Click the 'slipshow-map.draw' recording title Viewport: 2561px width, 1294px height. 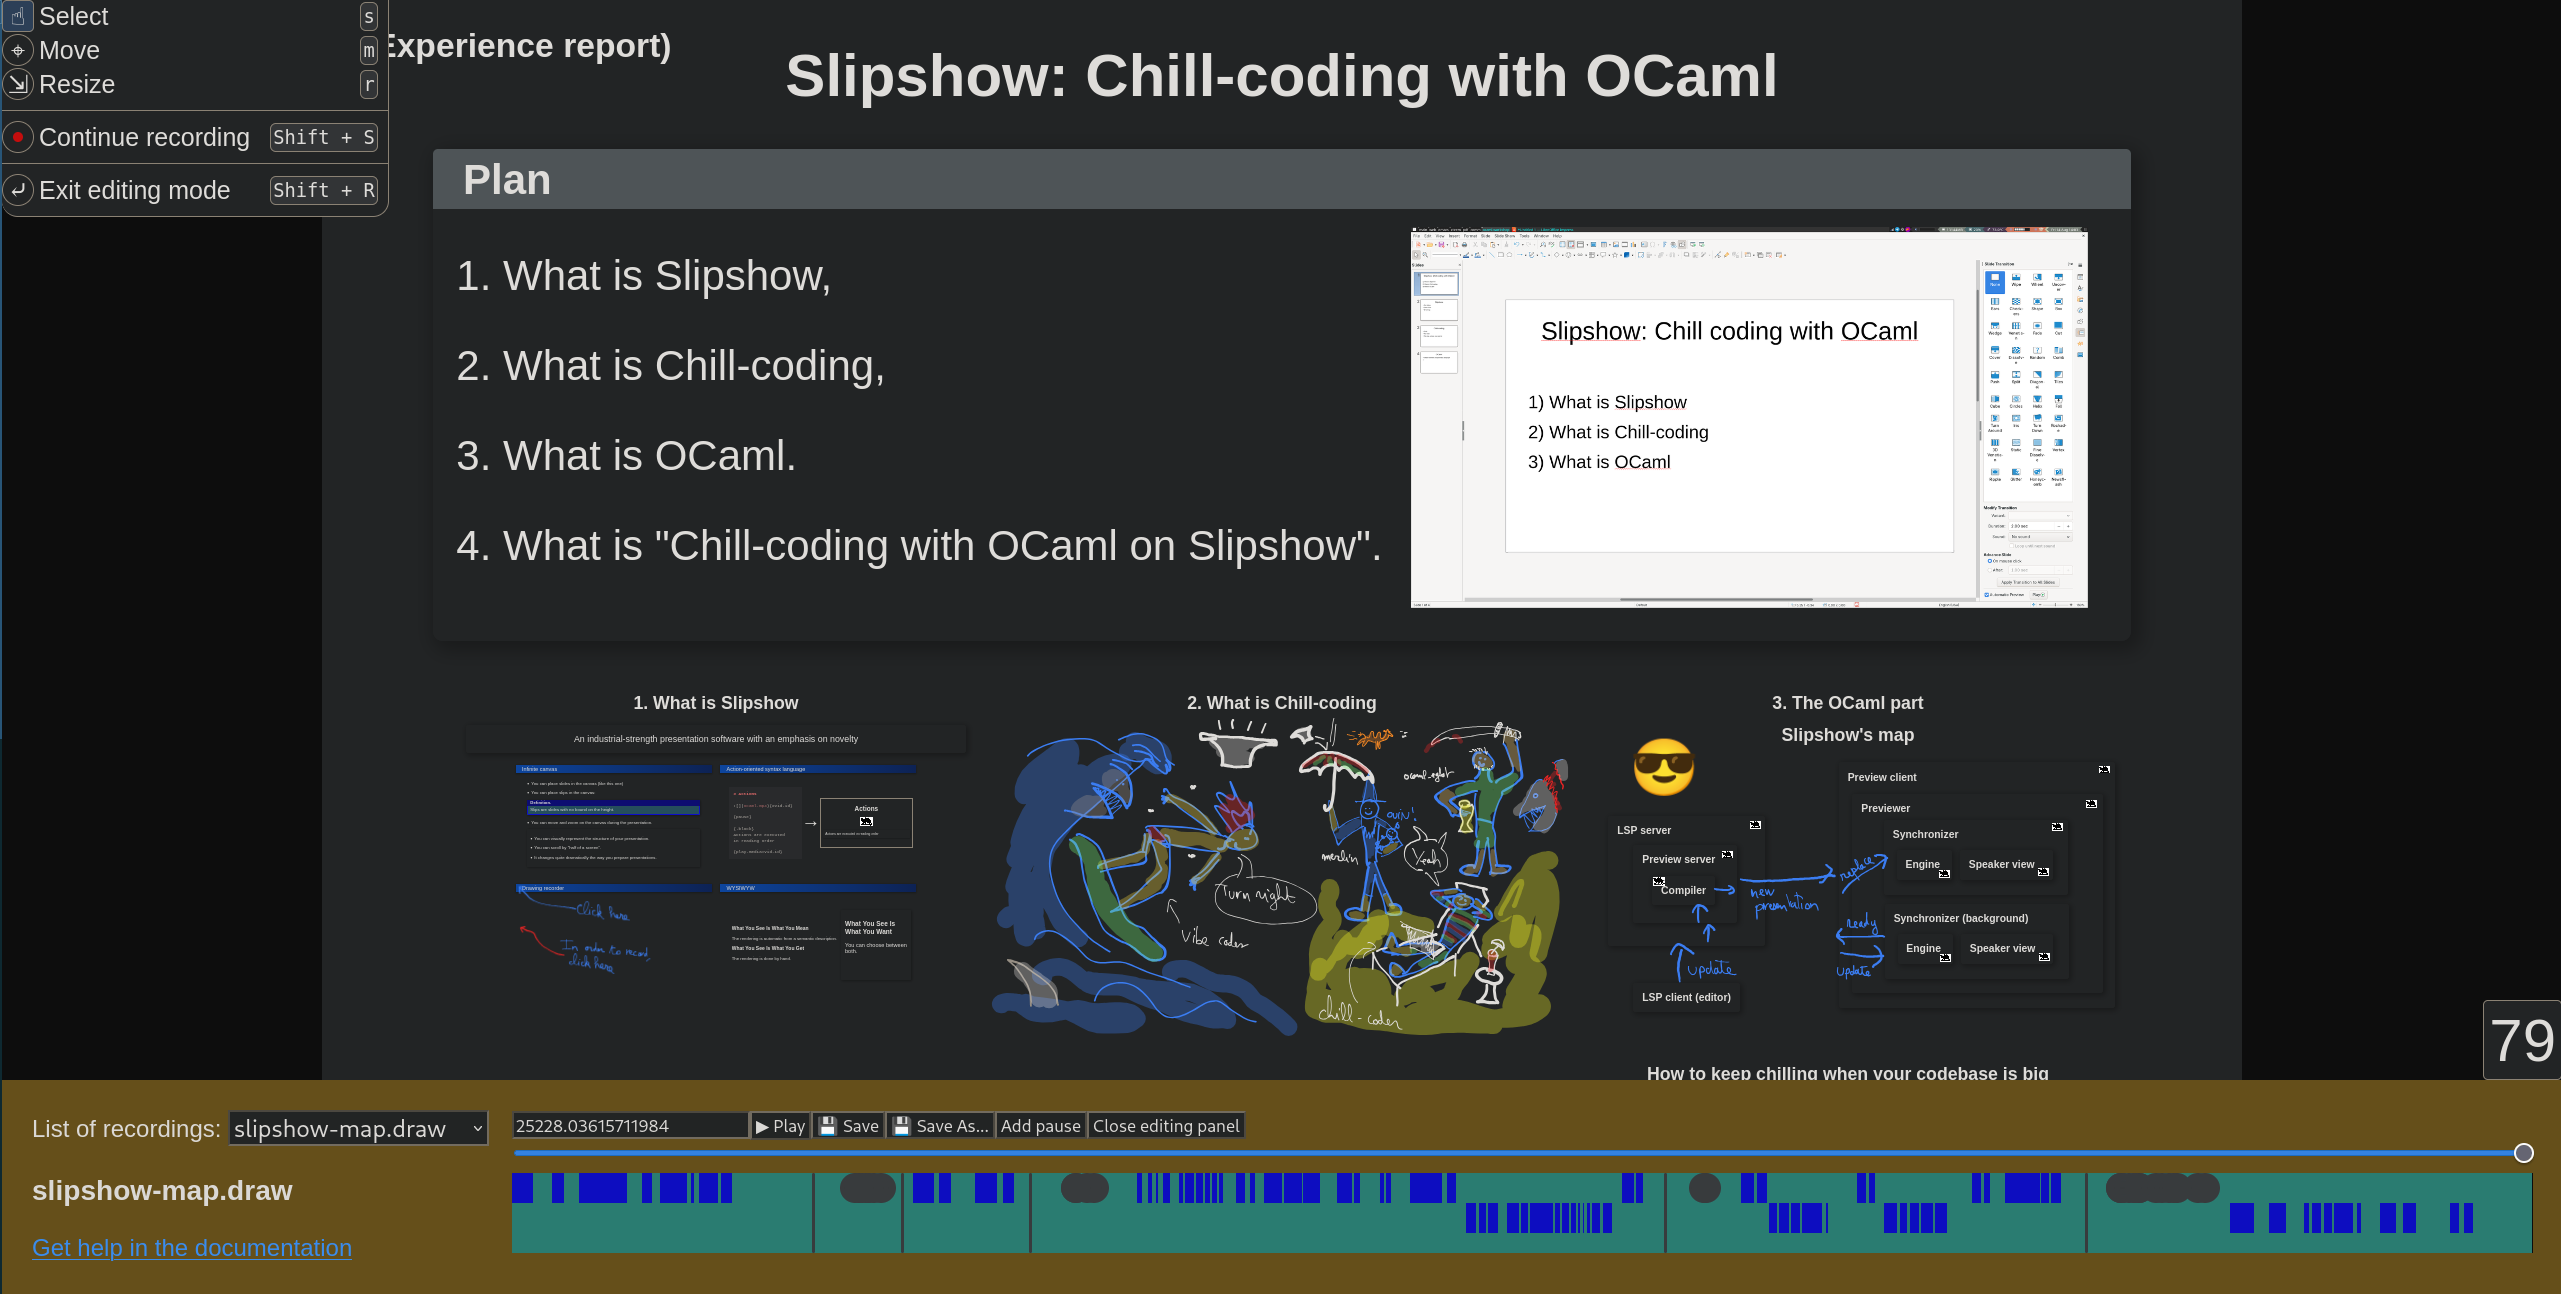click(x=162, y=1190)
